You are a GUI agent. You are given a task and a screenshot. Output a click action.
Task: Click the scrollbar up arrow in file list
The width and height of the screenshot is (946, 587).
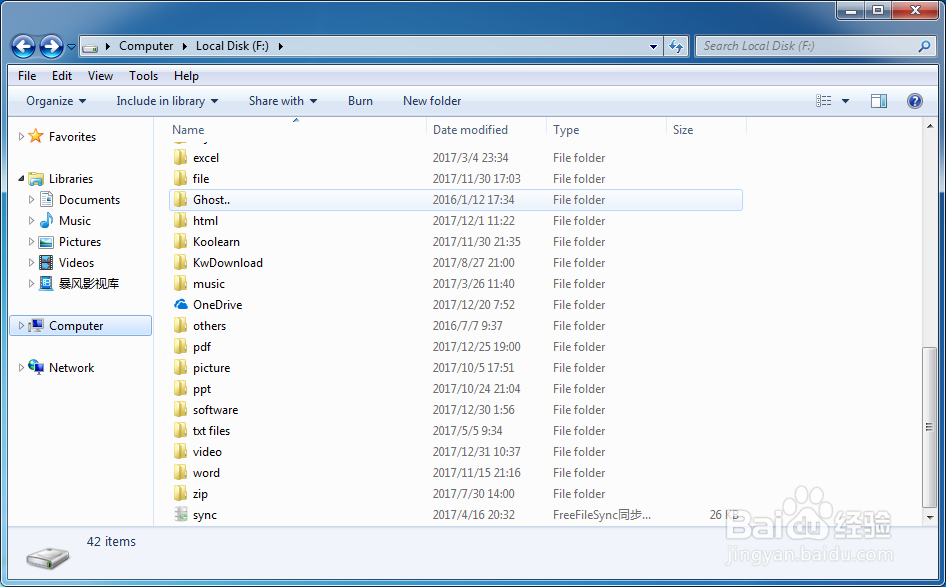[x=929, y=126]
